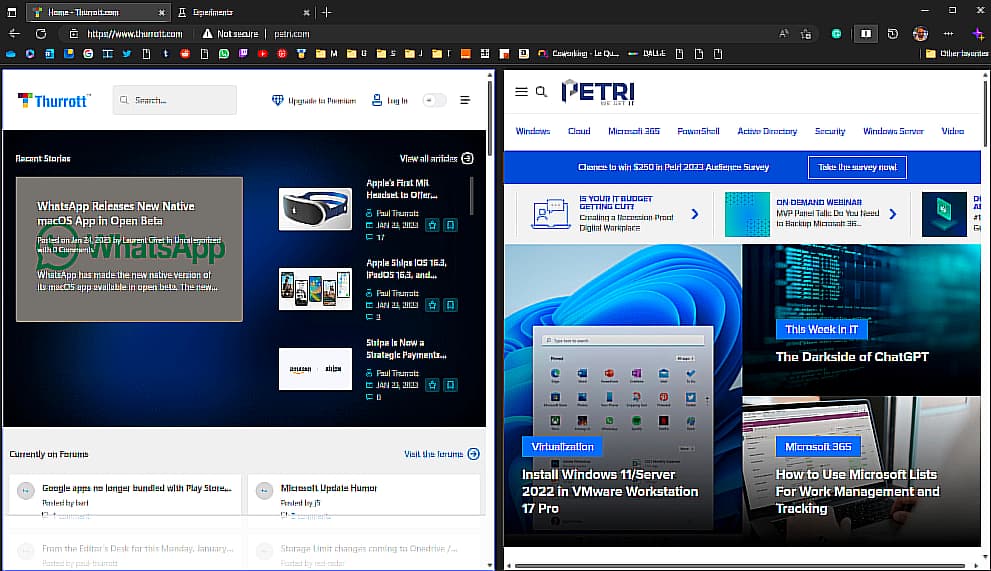The height and width of the screenshot is (571, 991).
Task: Open browser history icon
Action: click(x=892, y=34)
